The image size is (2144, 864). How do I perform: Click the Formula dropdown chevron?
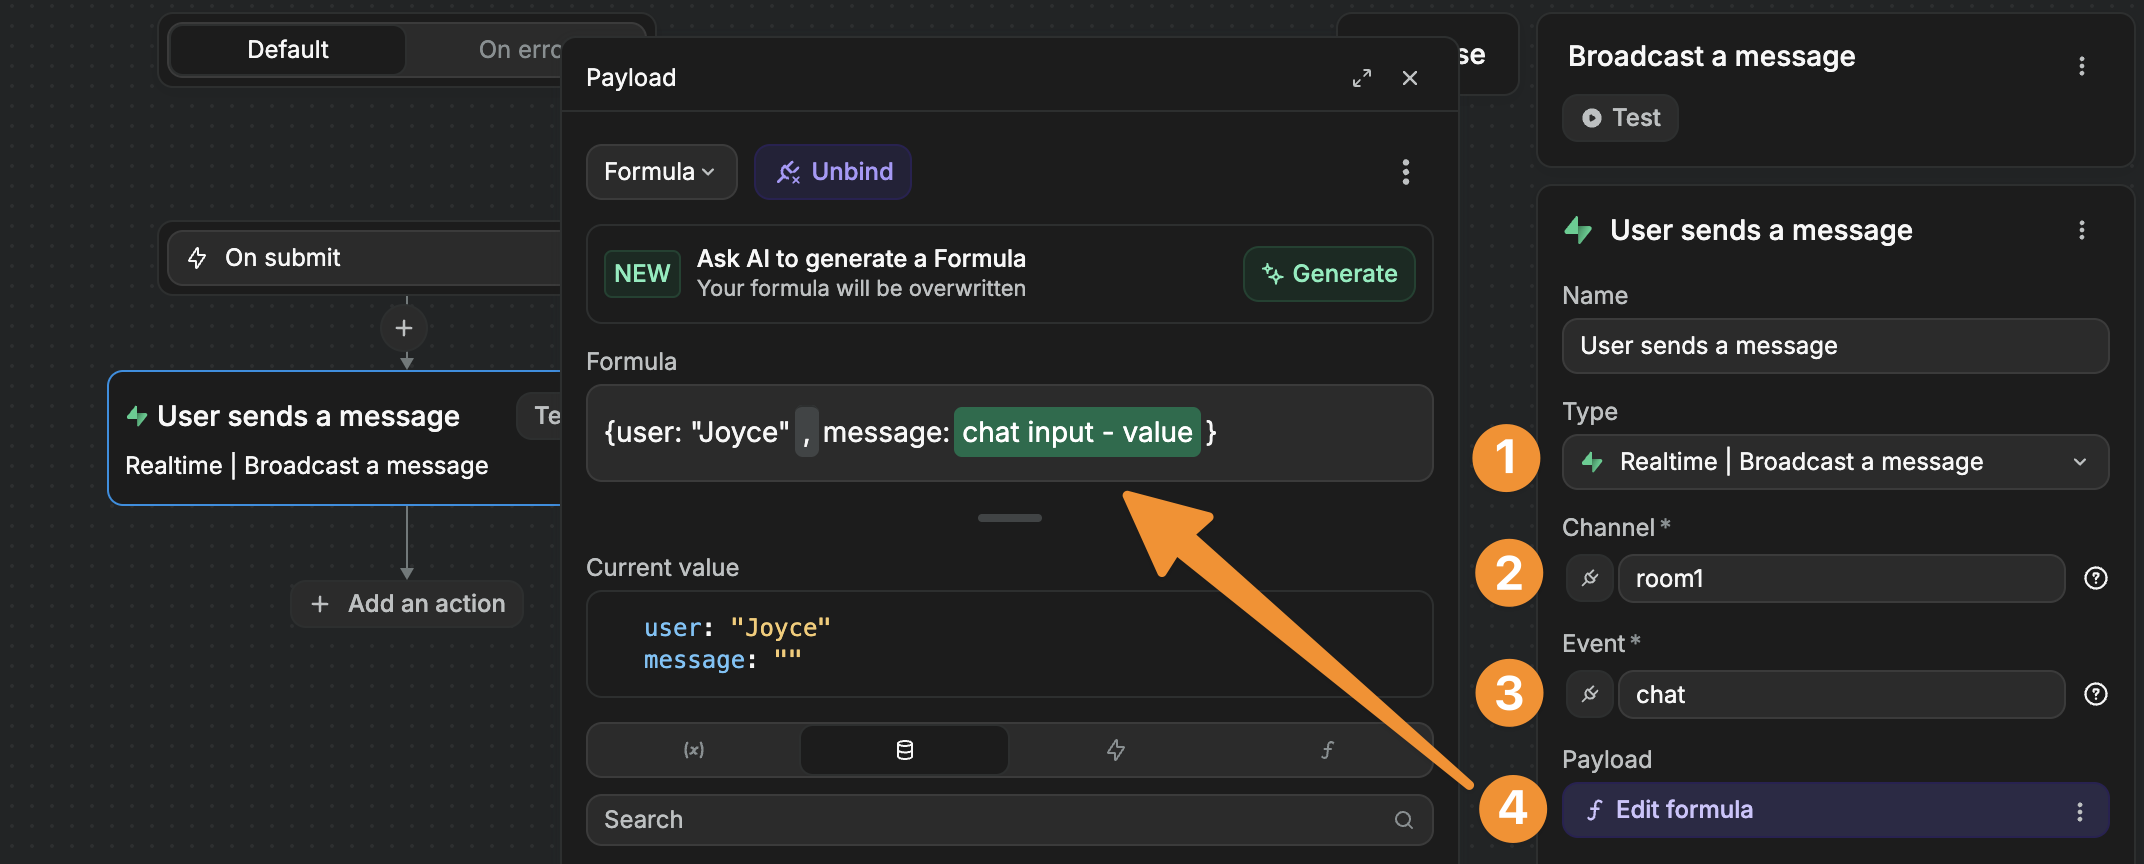708,172
